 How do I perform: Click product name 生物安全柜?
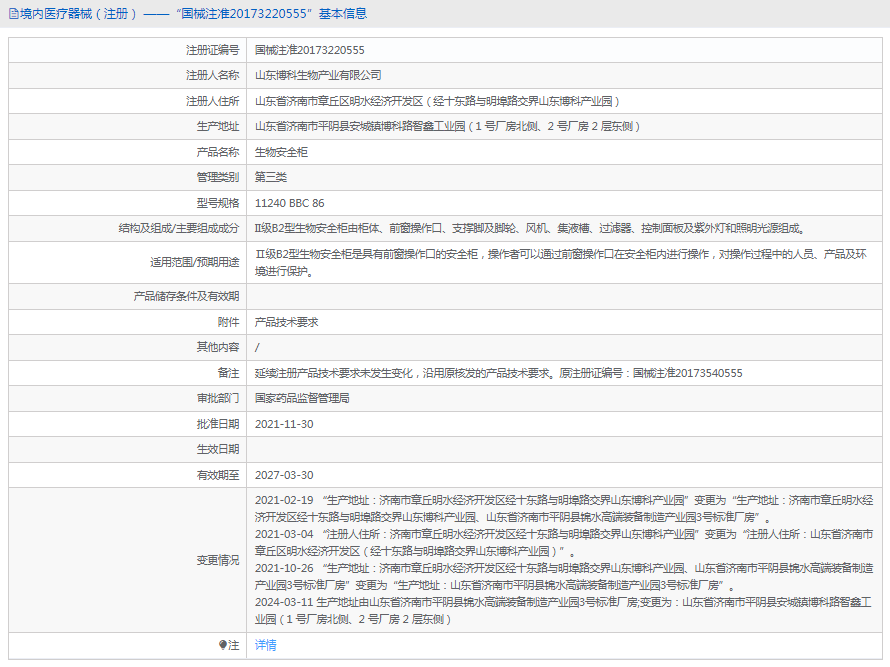281,152
